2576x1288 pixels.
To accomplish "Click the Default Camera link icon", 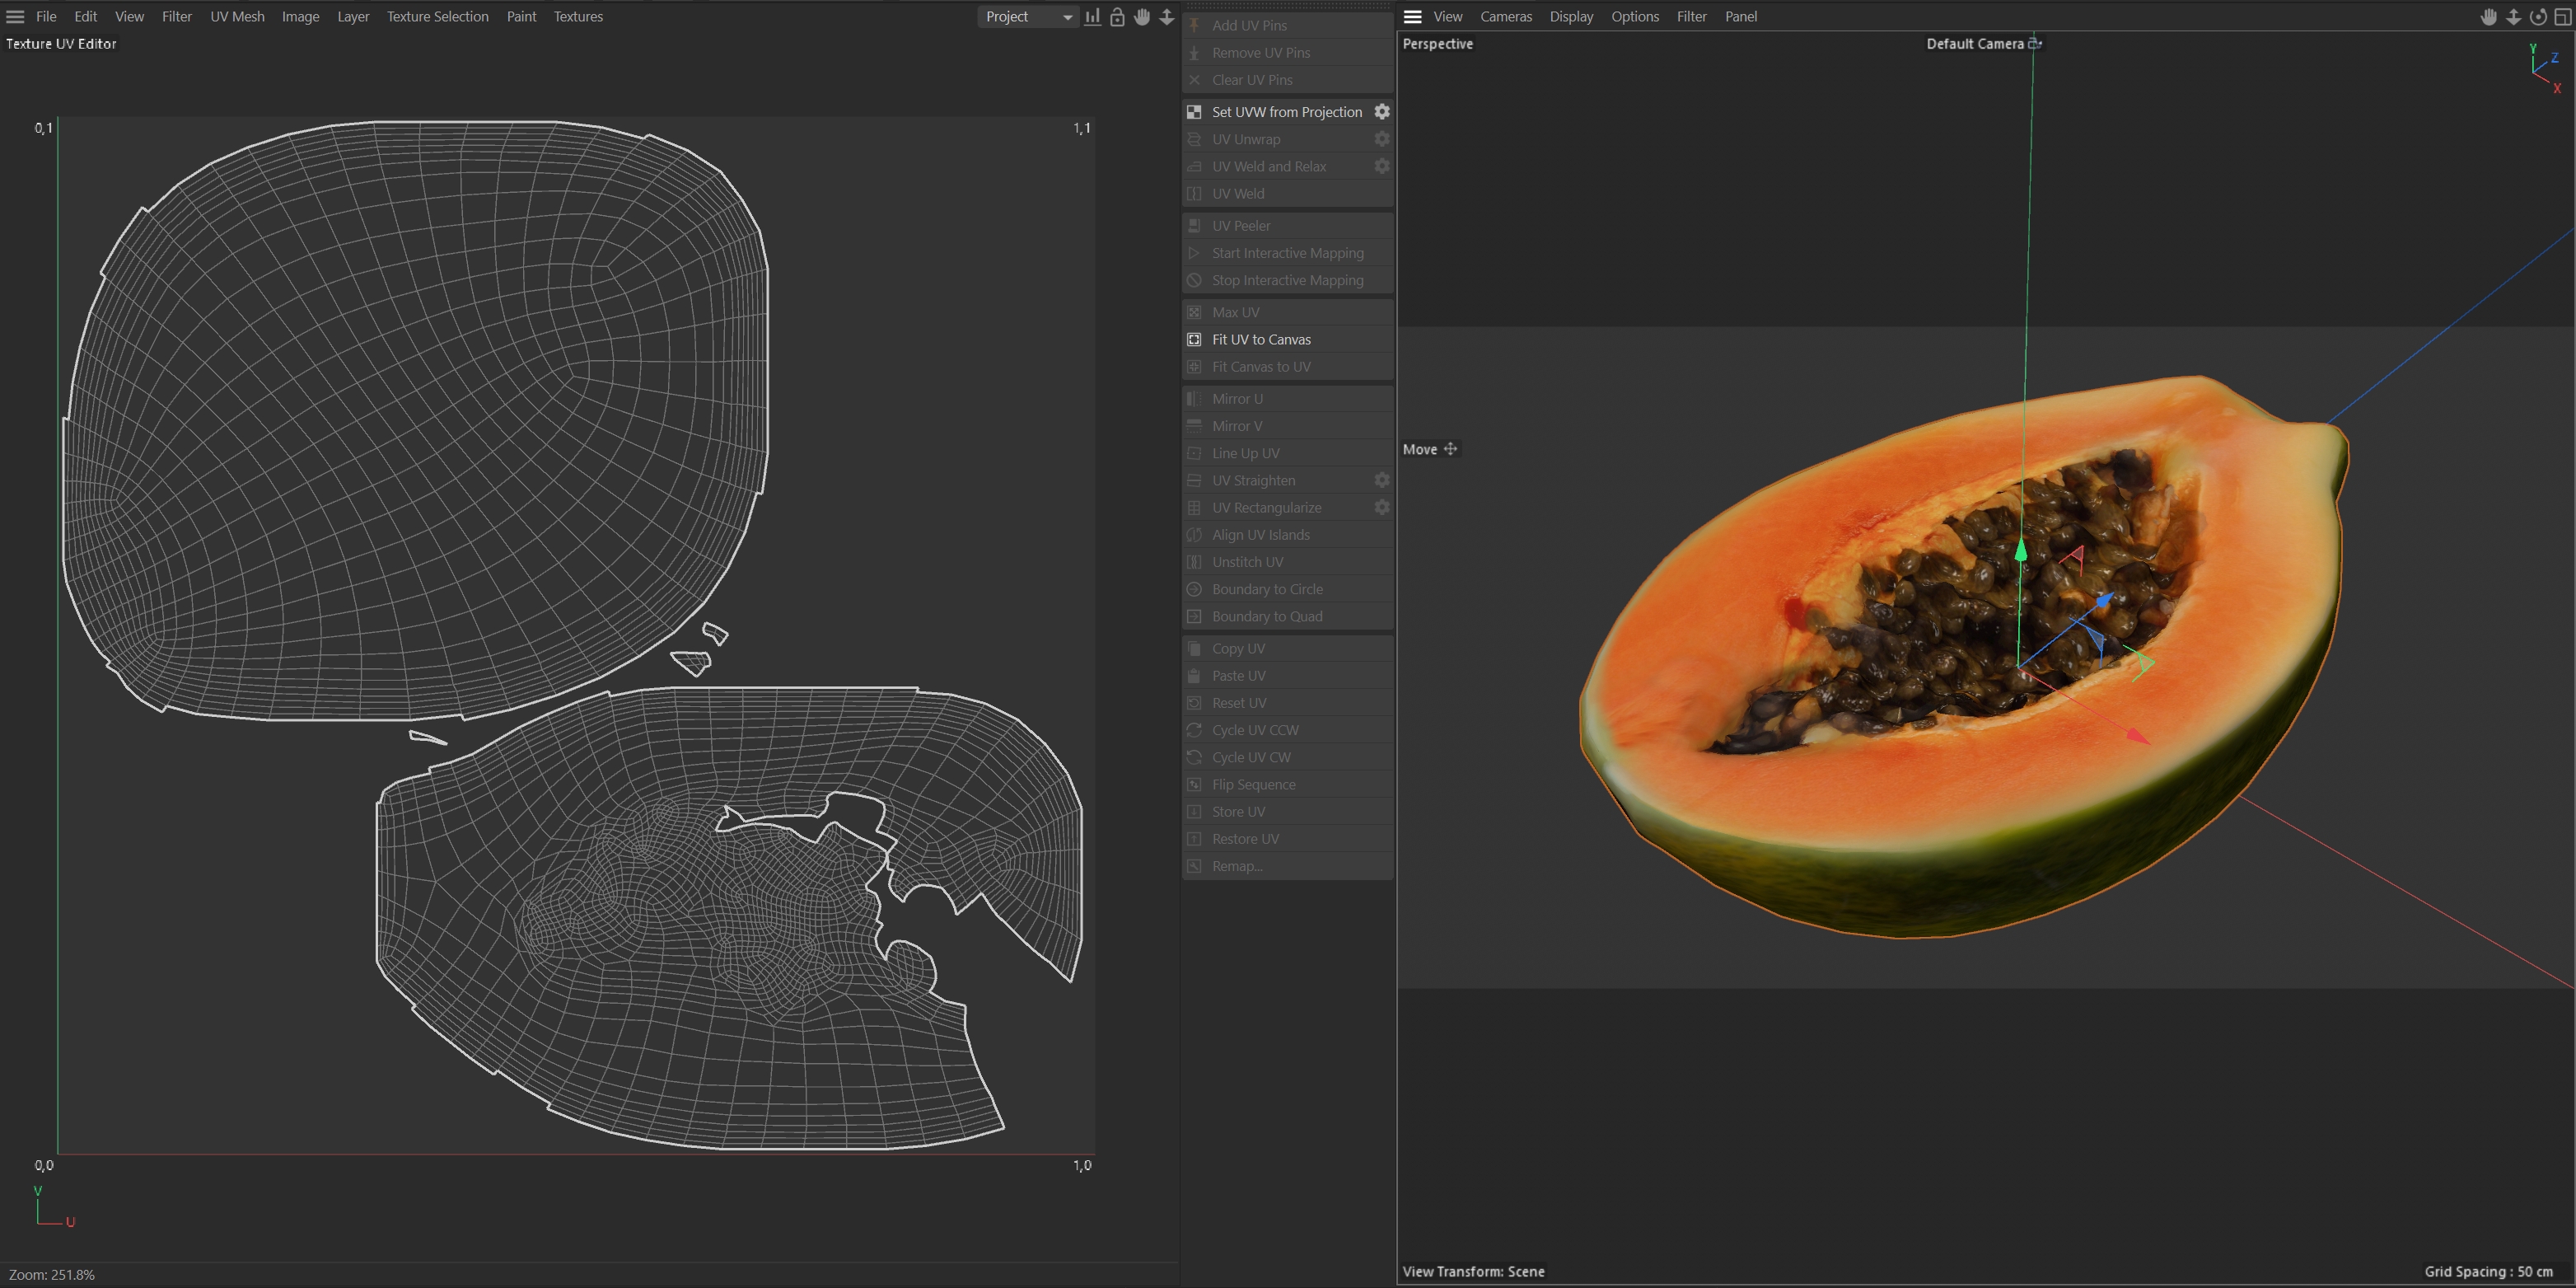I will [x=2034, y=44].
